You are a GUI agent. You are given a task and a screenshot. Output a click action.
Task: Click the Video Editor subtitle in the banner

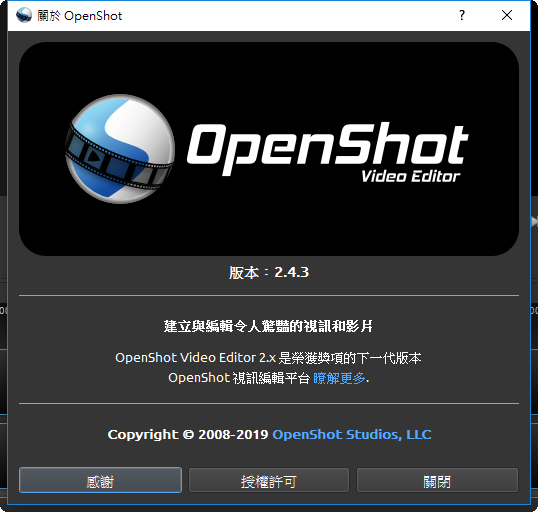coord(410,176)
